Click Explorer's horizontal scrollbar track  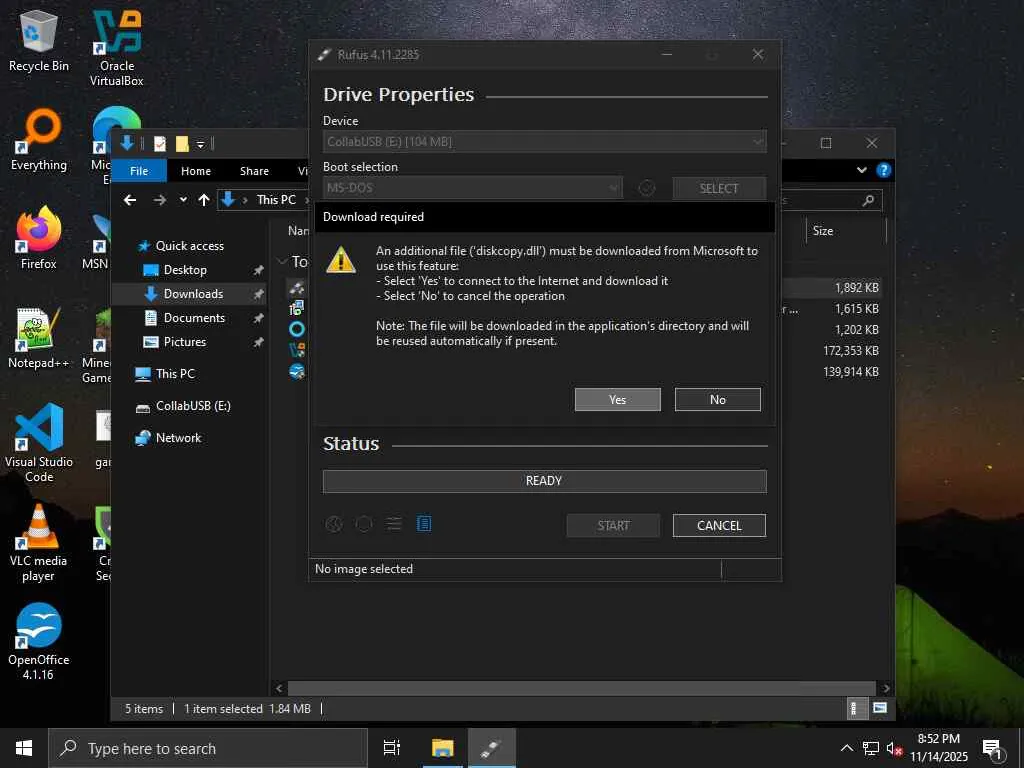[581, 688]
